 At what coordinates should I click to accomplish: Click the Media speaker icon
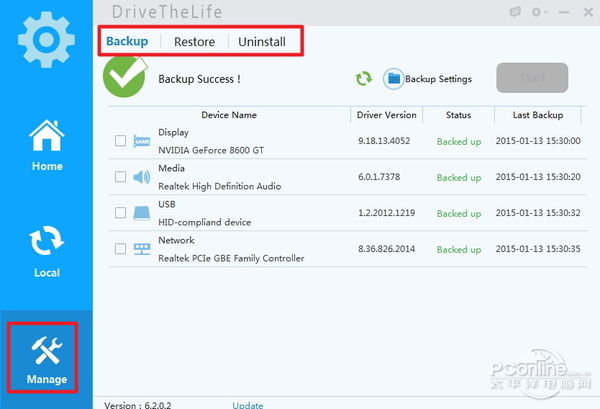pyautogui.click(x=142, y=177)
